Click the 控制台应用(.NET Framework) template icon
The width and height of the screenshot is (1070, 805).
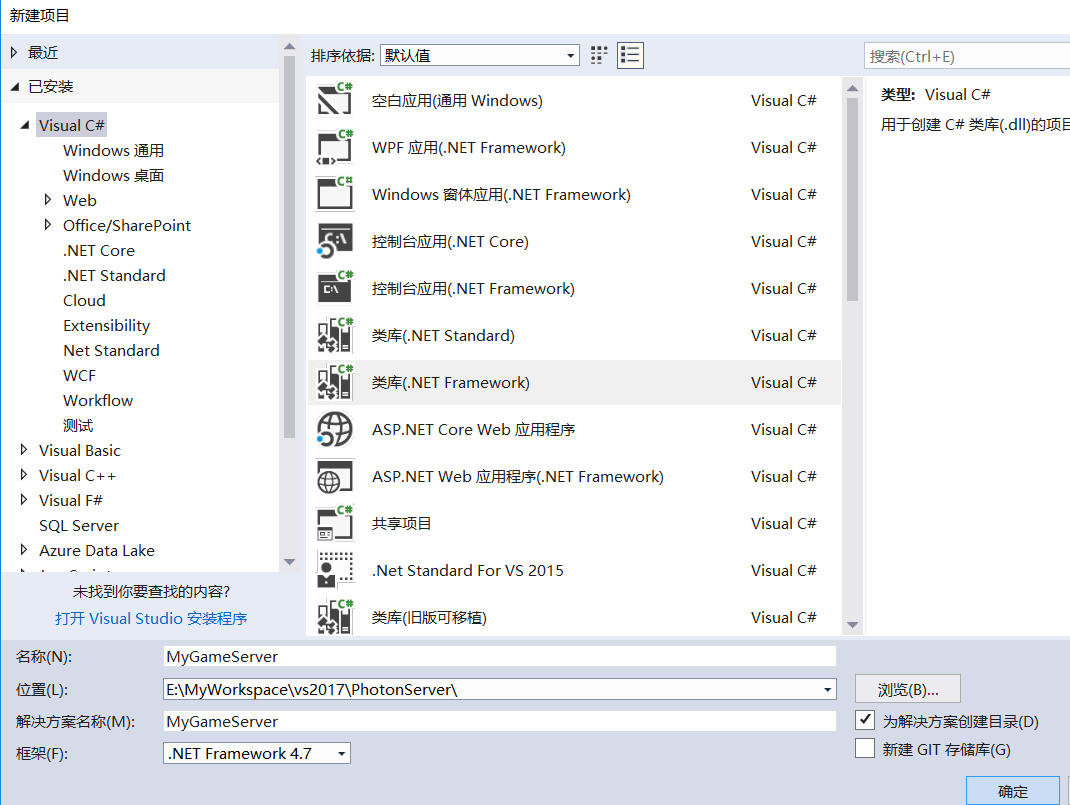[334, 289]
